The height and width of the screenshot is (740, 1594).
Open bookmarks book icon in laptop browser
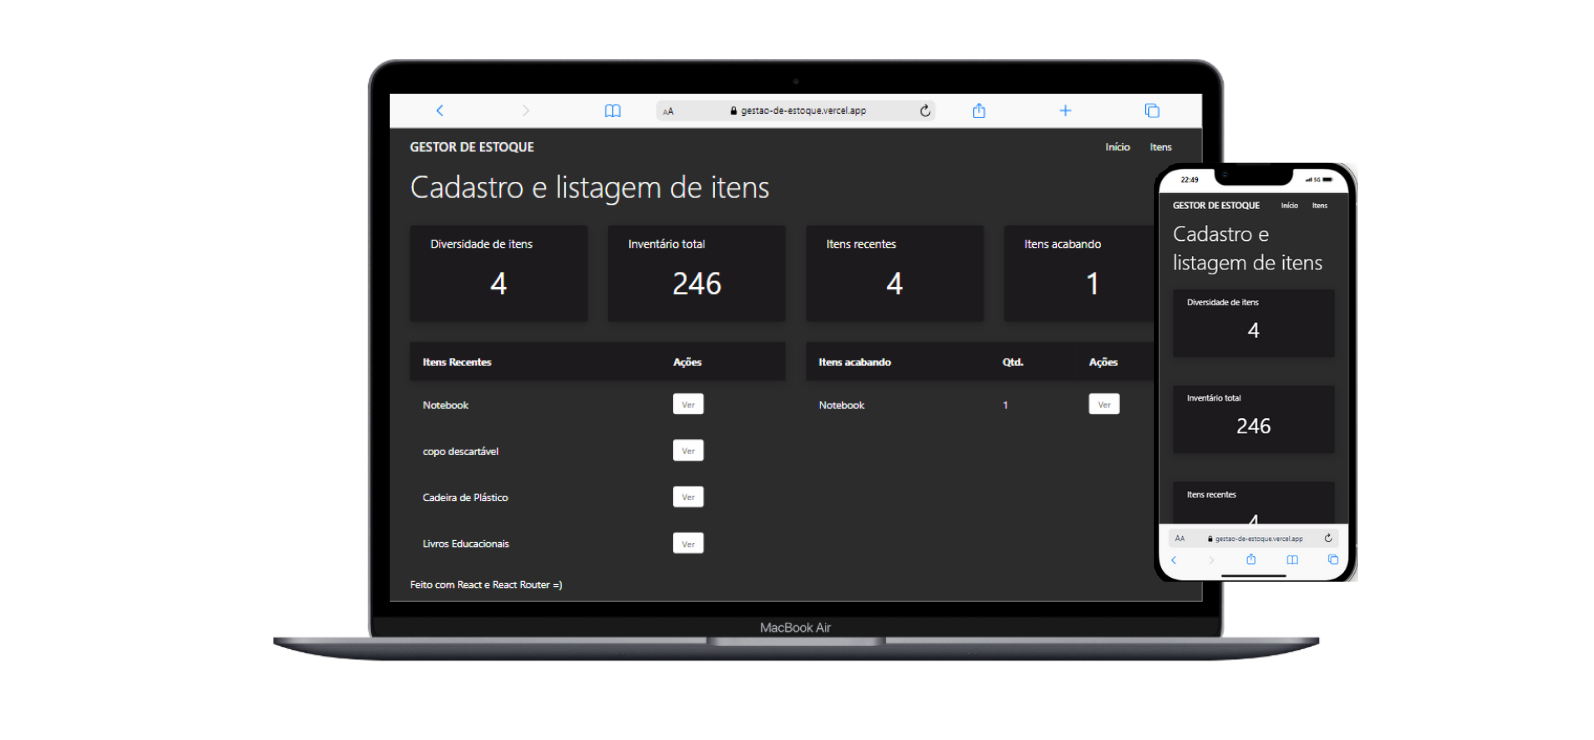(612, 111)
